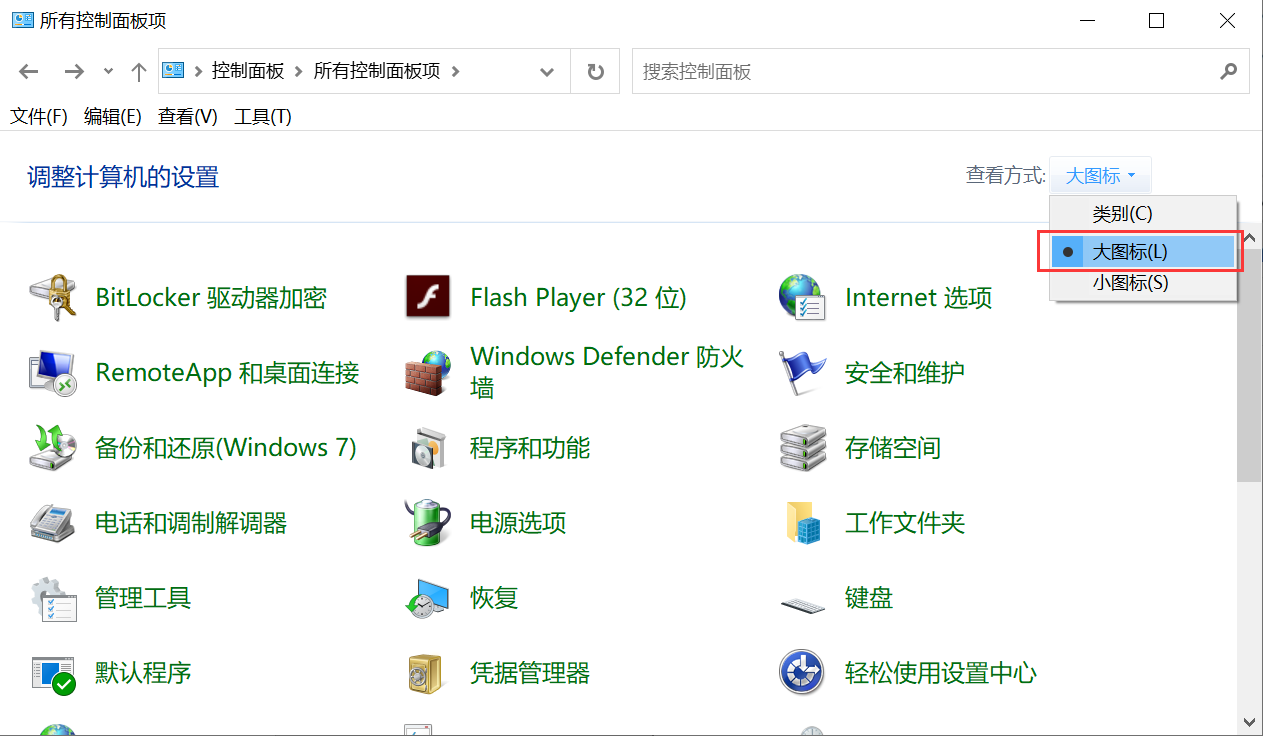Open the 默认程序 link
The width and height of the screenshot is (1263, 736).
pos(143,673)
